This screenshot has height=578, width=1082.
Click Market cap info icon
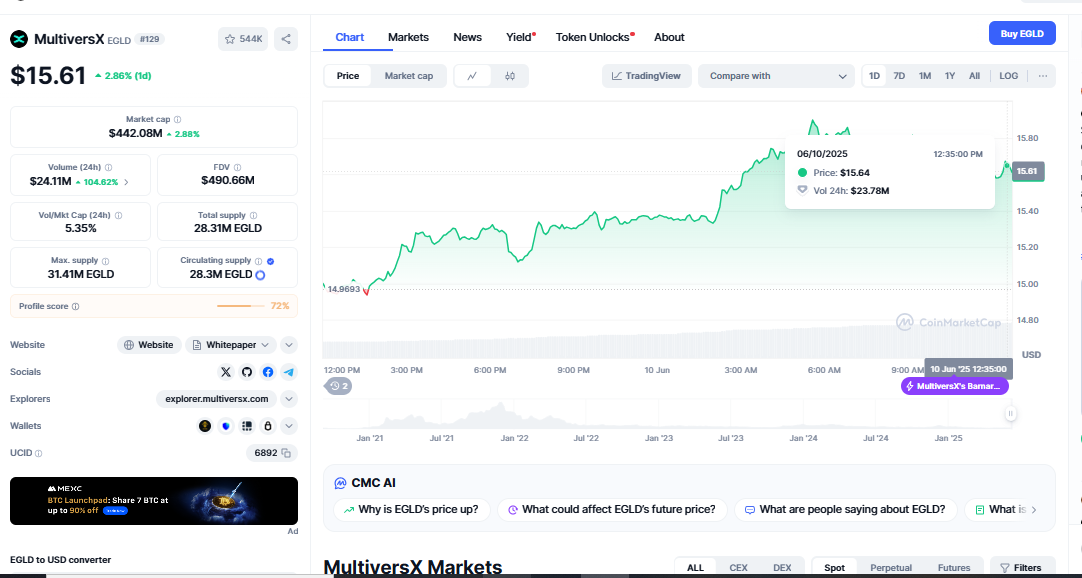click(178, 119)
